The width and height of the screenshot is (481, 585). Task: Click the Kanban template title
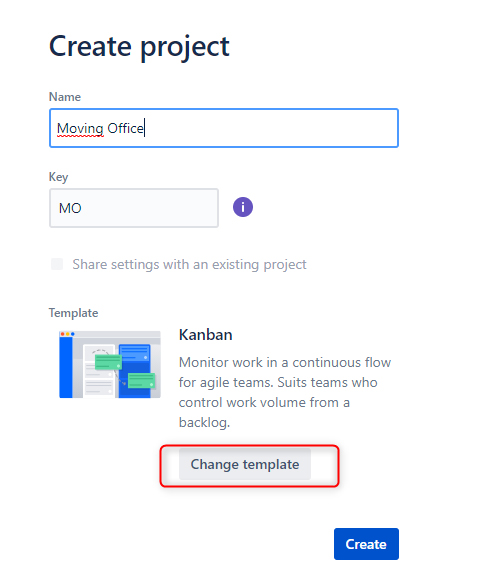coord(206,335)
